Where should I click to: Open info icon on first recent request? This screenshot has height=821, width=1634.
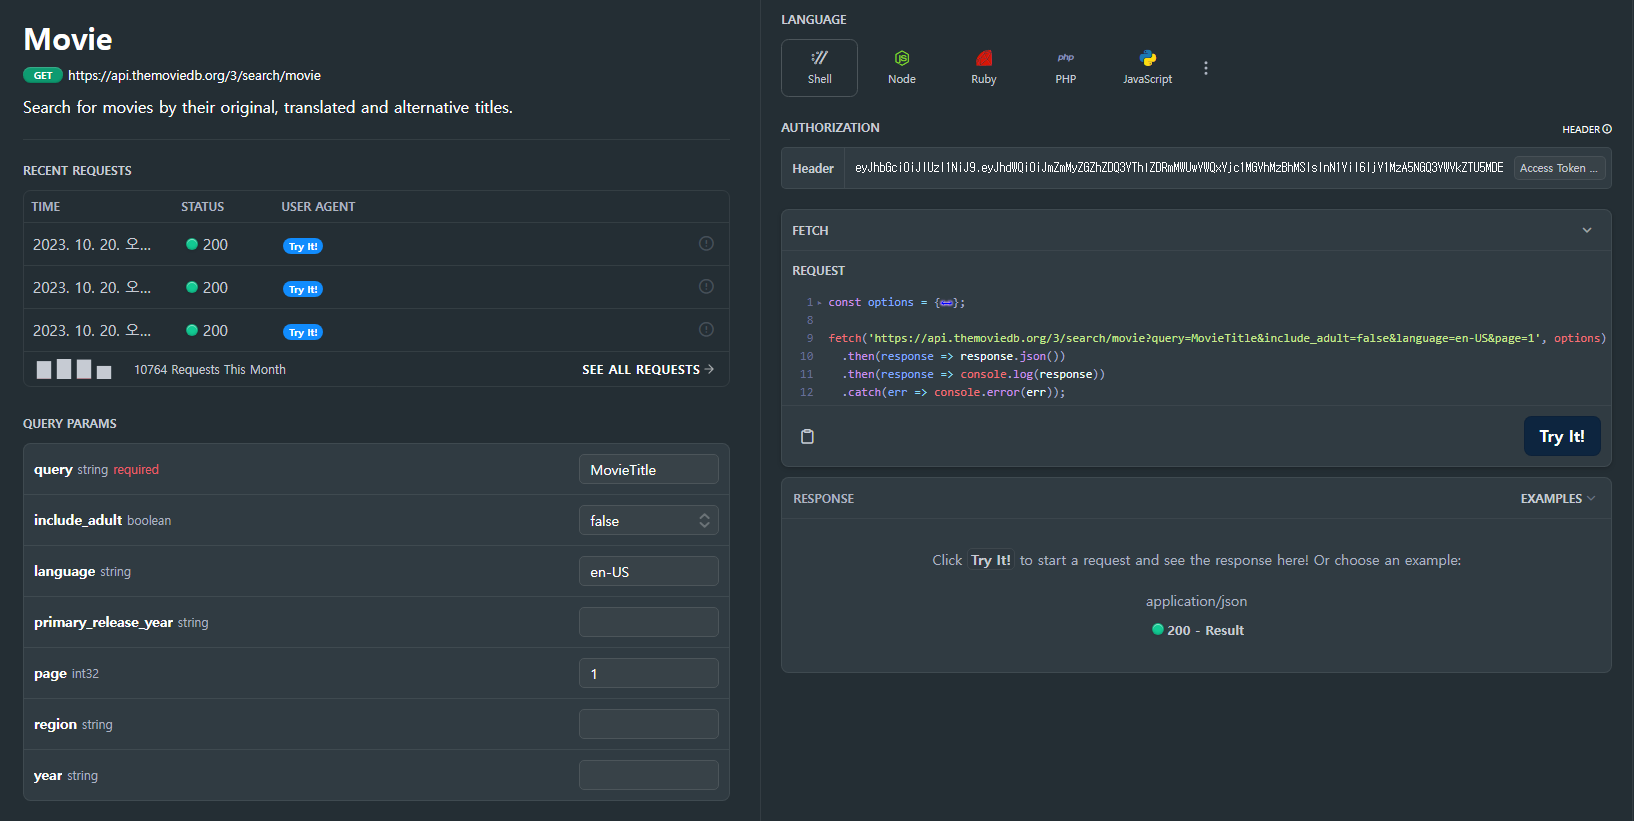pos(706,243)
